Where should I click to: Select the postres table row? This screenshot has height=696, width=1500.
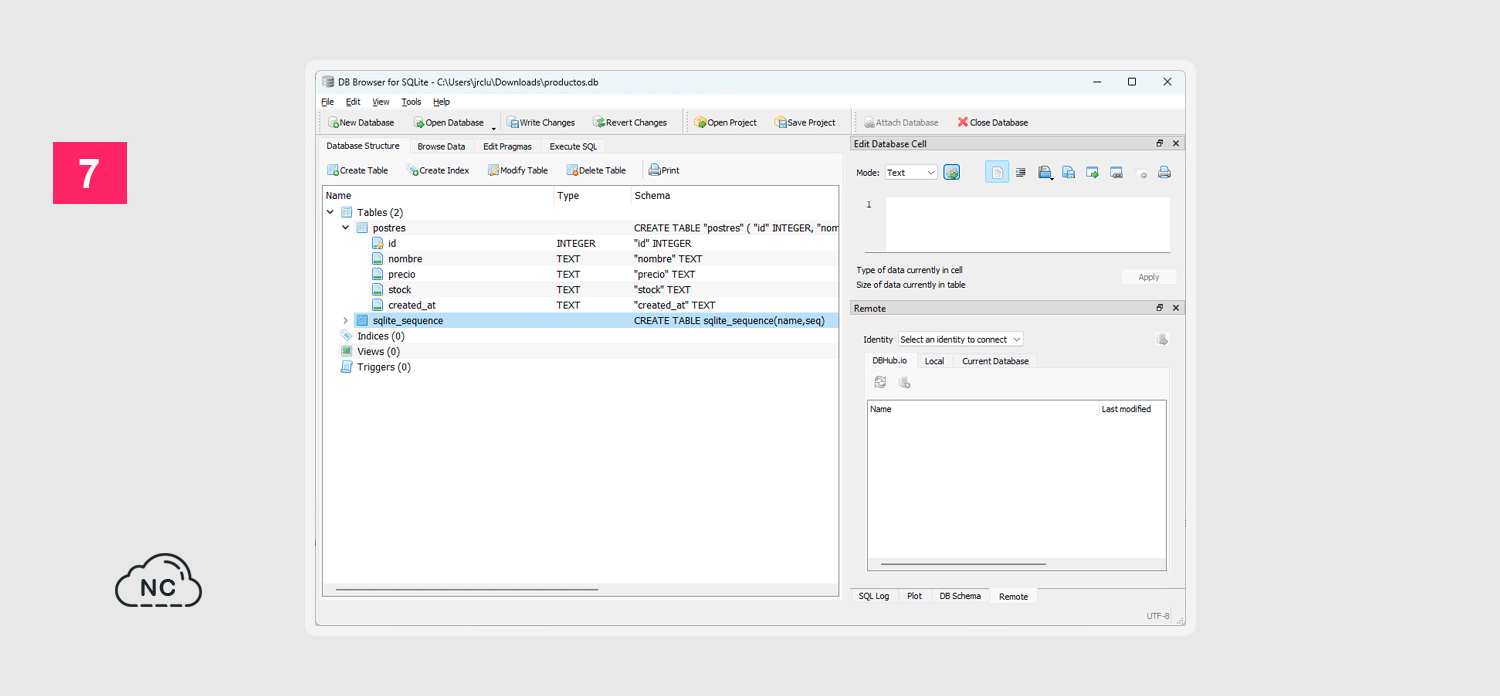coord(580,228)
